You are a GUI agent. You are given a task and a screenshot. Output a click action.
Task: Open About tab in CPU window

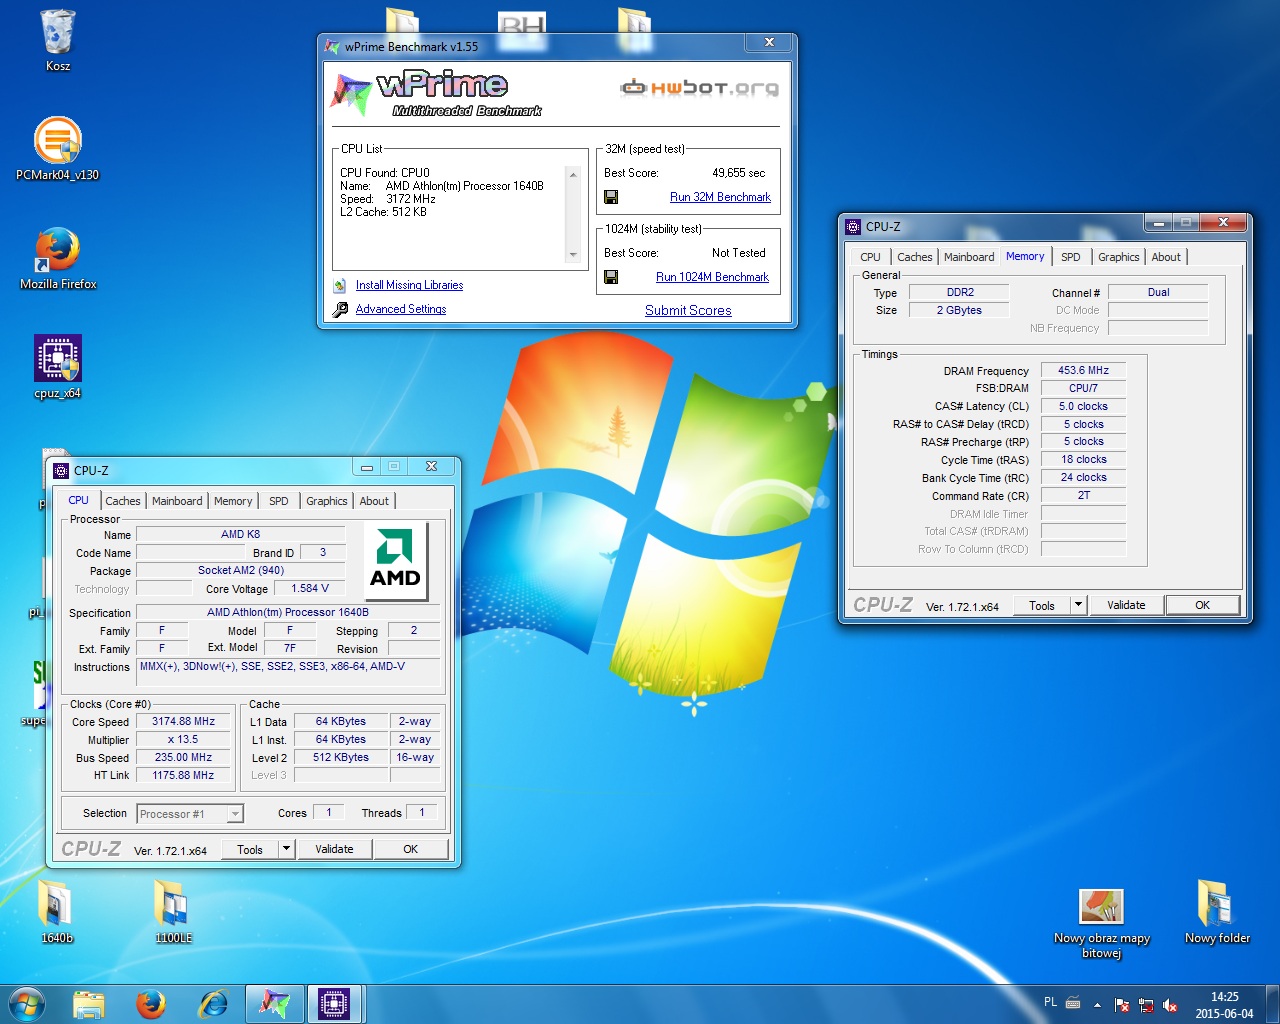pos(374,501)
